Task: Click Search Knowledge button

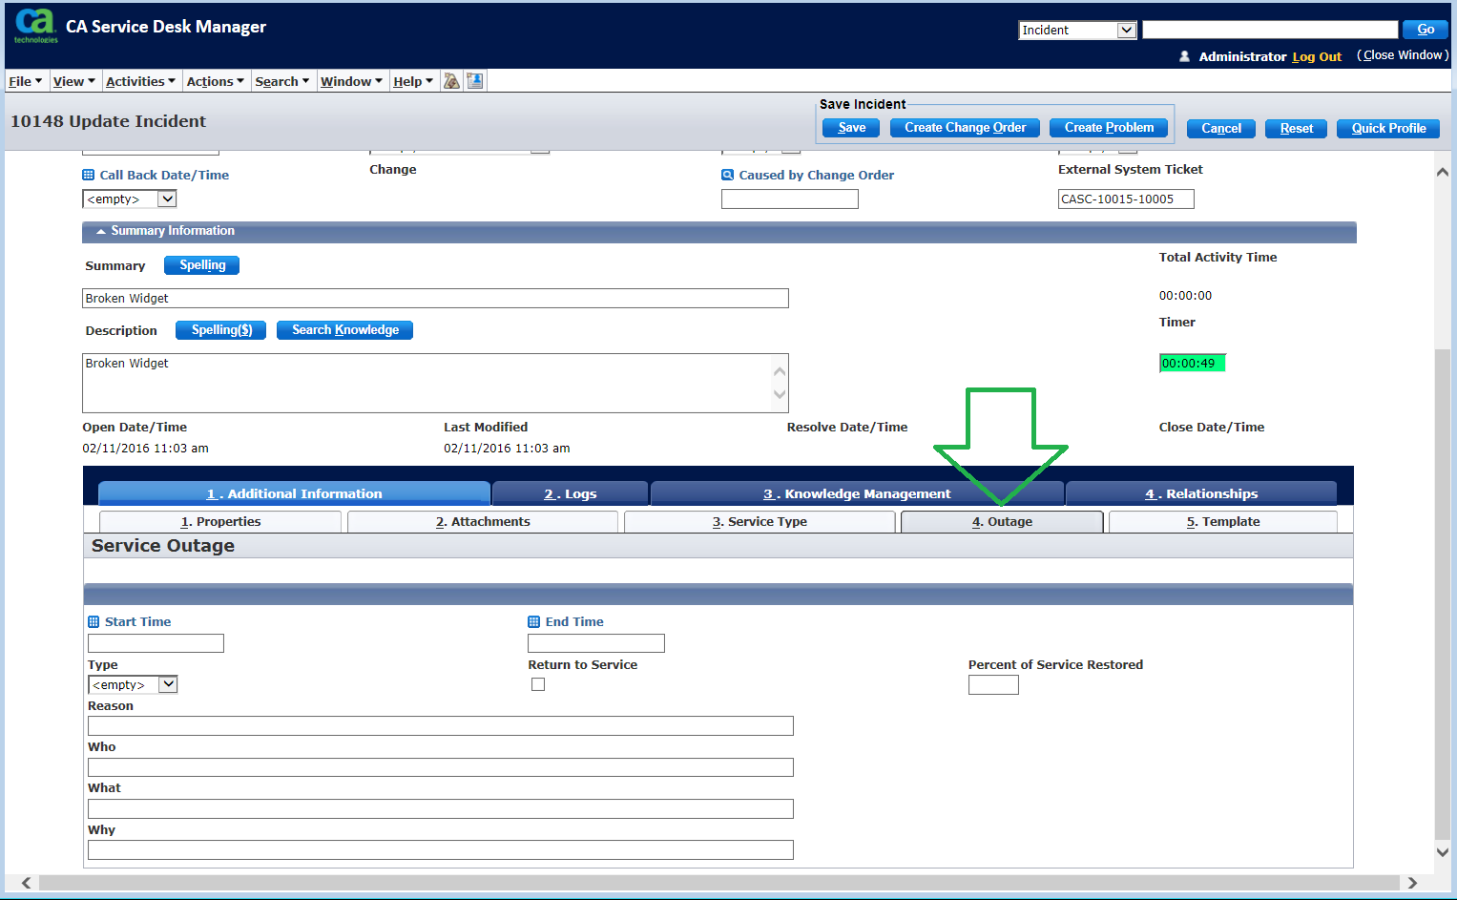Action: [345, 330]
